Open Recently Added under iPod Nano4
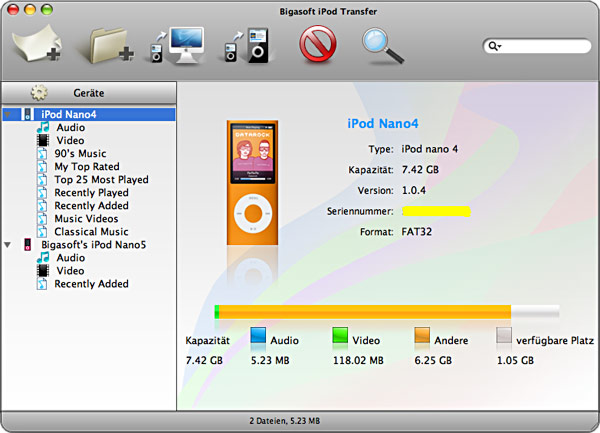The width and height of the screenshot is (600, 433). tap(91, 205)
